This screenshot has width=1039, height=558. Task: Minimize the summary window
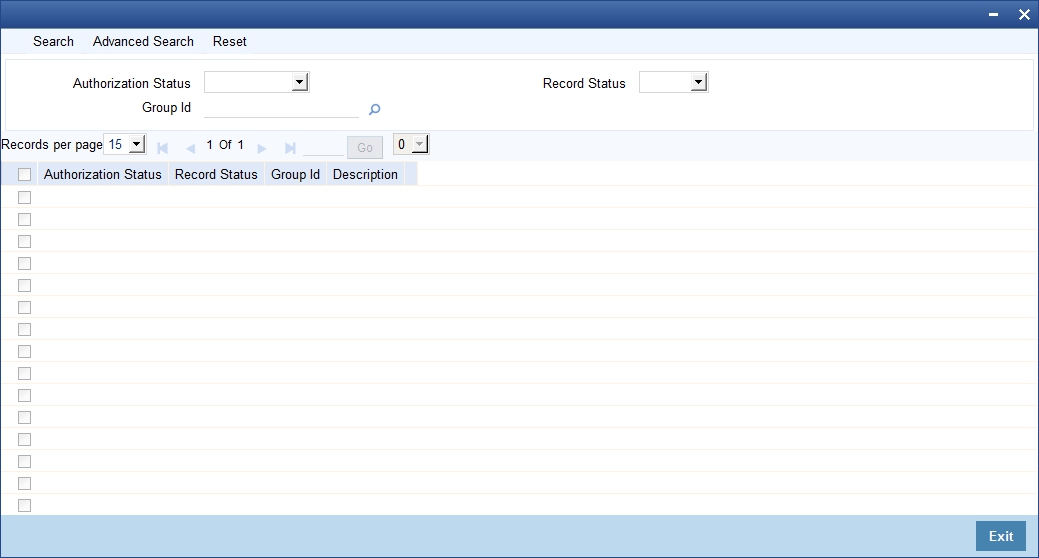(x=993, y=15)
